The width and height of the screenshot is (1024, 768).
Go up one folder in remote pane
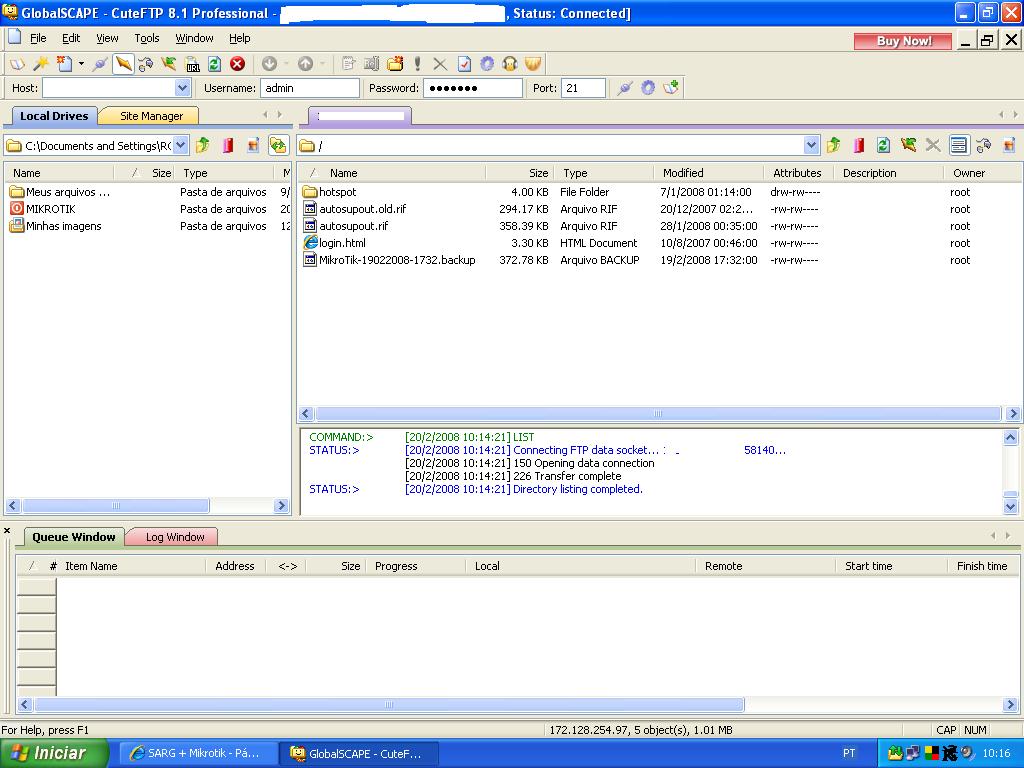point(833,145)
